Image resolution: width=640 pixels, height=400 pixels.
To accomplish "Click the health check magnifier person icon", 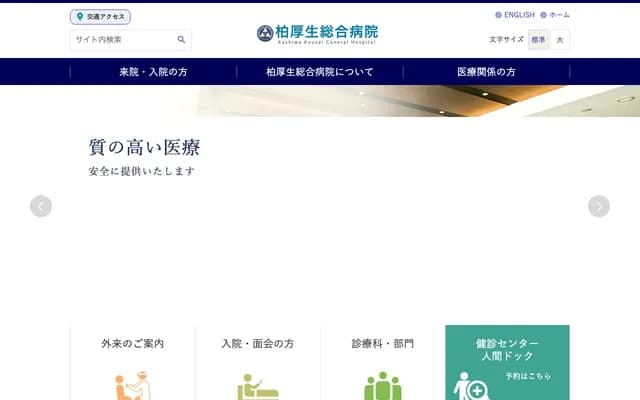I will [x=471, y=386].
